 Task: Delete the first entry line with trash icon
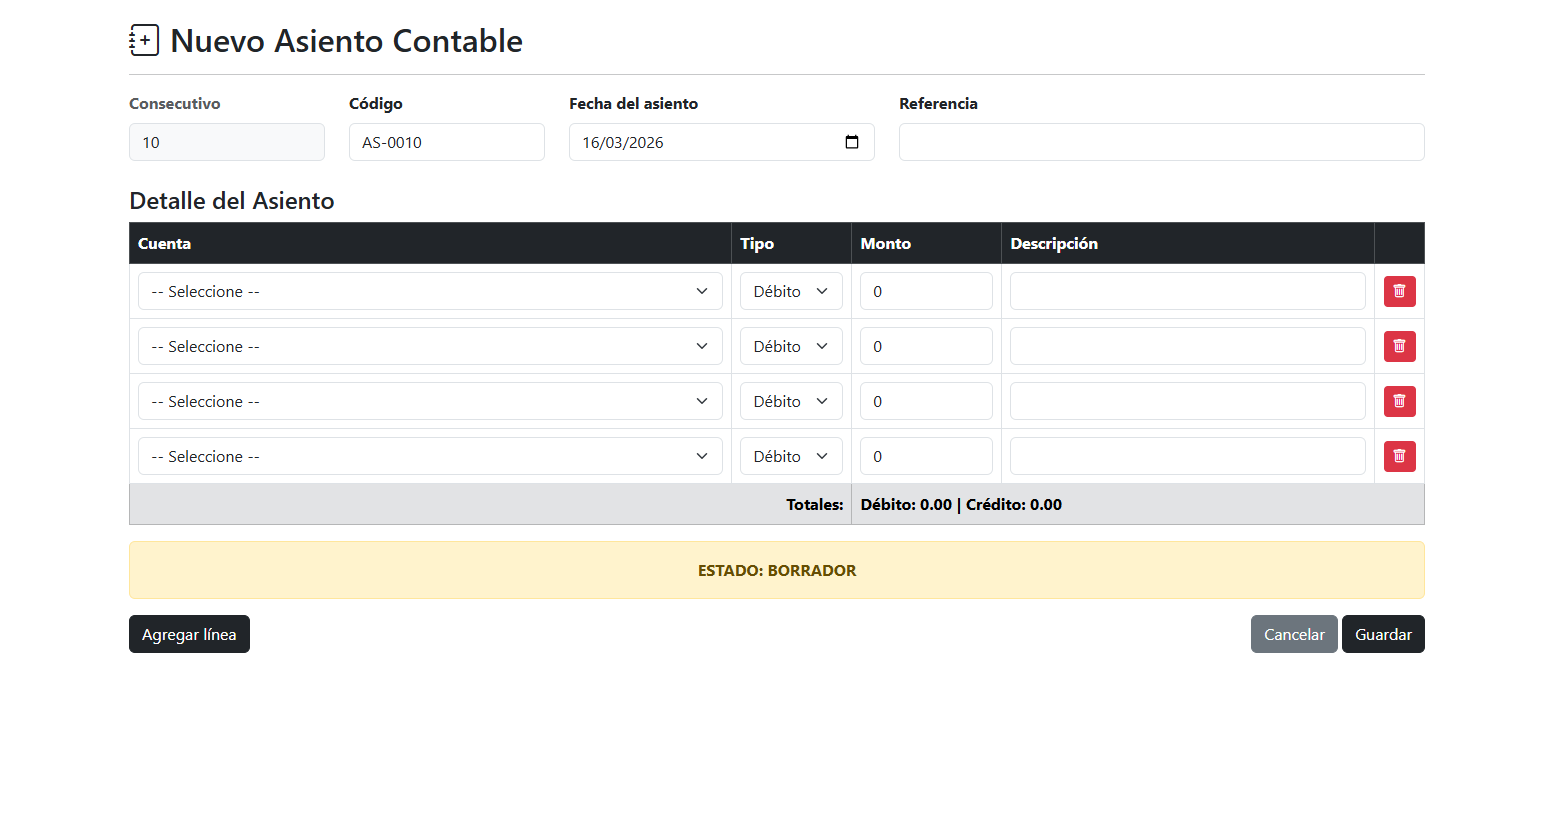click(x=1399, y=291)
